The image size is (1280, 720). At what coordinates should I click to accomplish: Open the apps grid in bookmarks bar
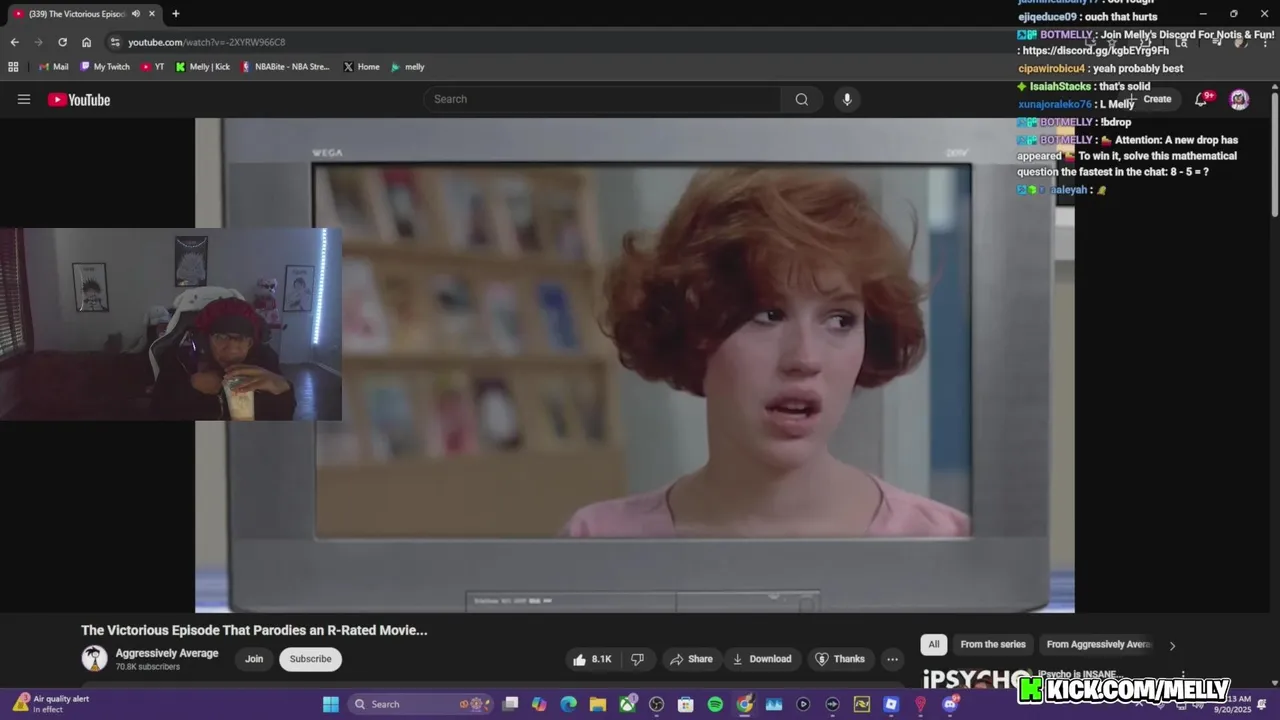(13, 67)
